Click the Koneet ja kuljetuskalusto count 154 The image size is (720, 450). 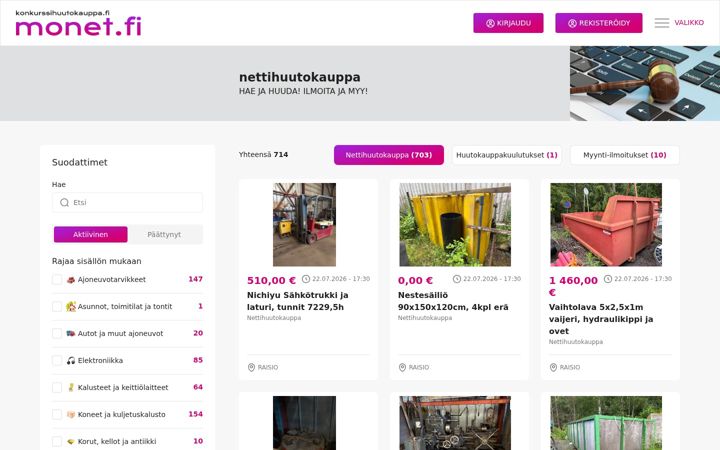(x=196, y=414)
